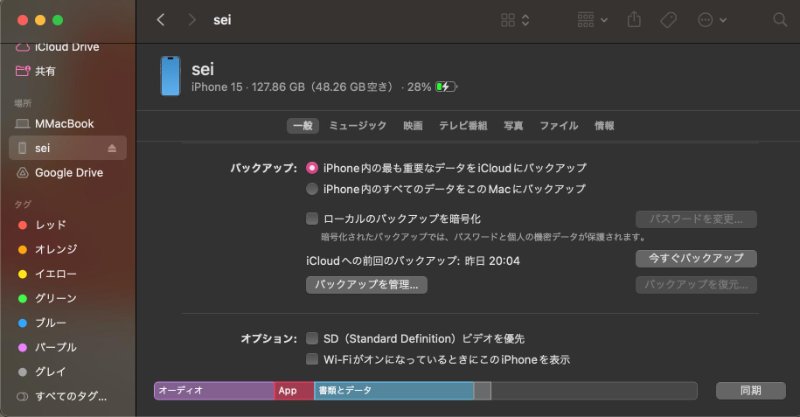Click last backup time 昨日 20:04
Image resolution: width=800 pixels, height=417 pixels.
pyautogui.click(x=492, y=261)
